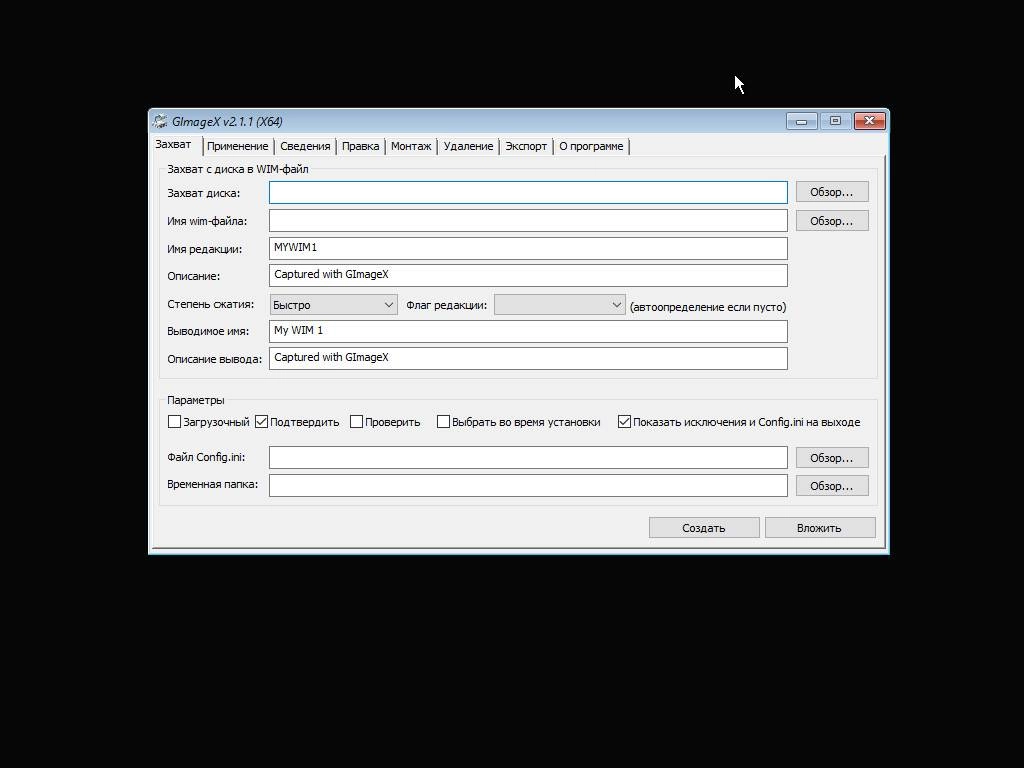The image size is (1024, 768).
Task: Open the Сведения tab
Action: 305,146
